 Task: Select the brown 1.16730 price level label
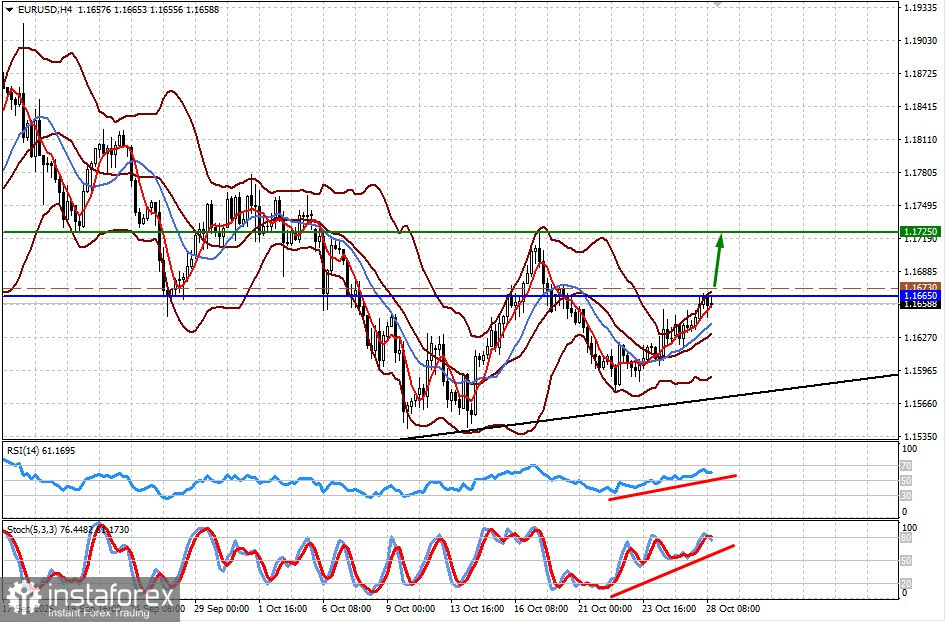[919, 287]
